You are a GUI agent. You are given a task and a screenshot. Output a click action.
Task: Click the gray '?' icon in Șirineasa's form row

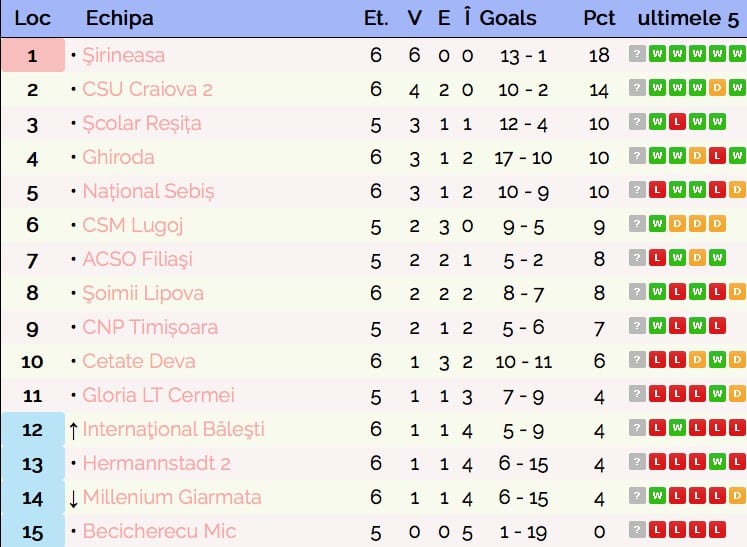pos(636,55)
